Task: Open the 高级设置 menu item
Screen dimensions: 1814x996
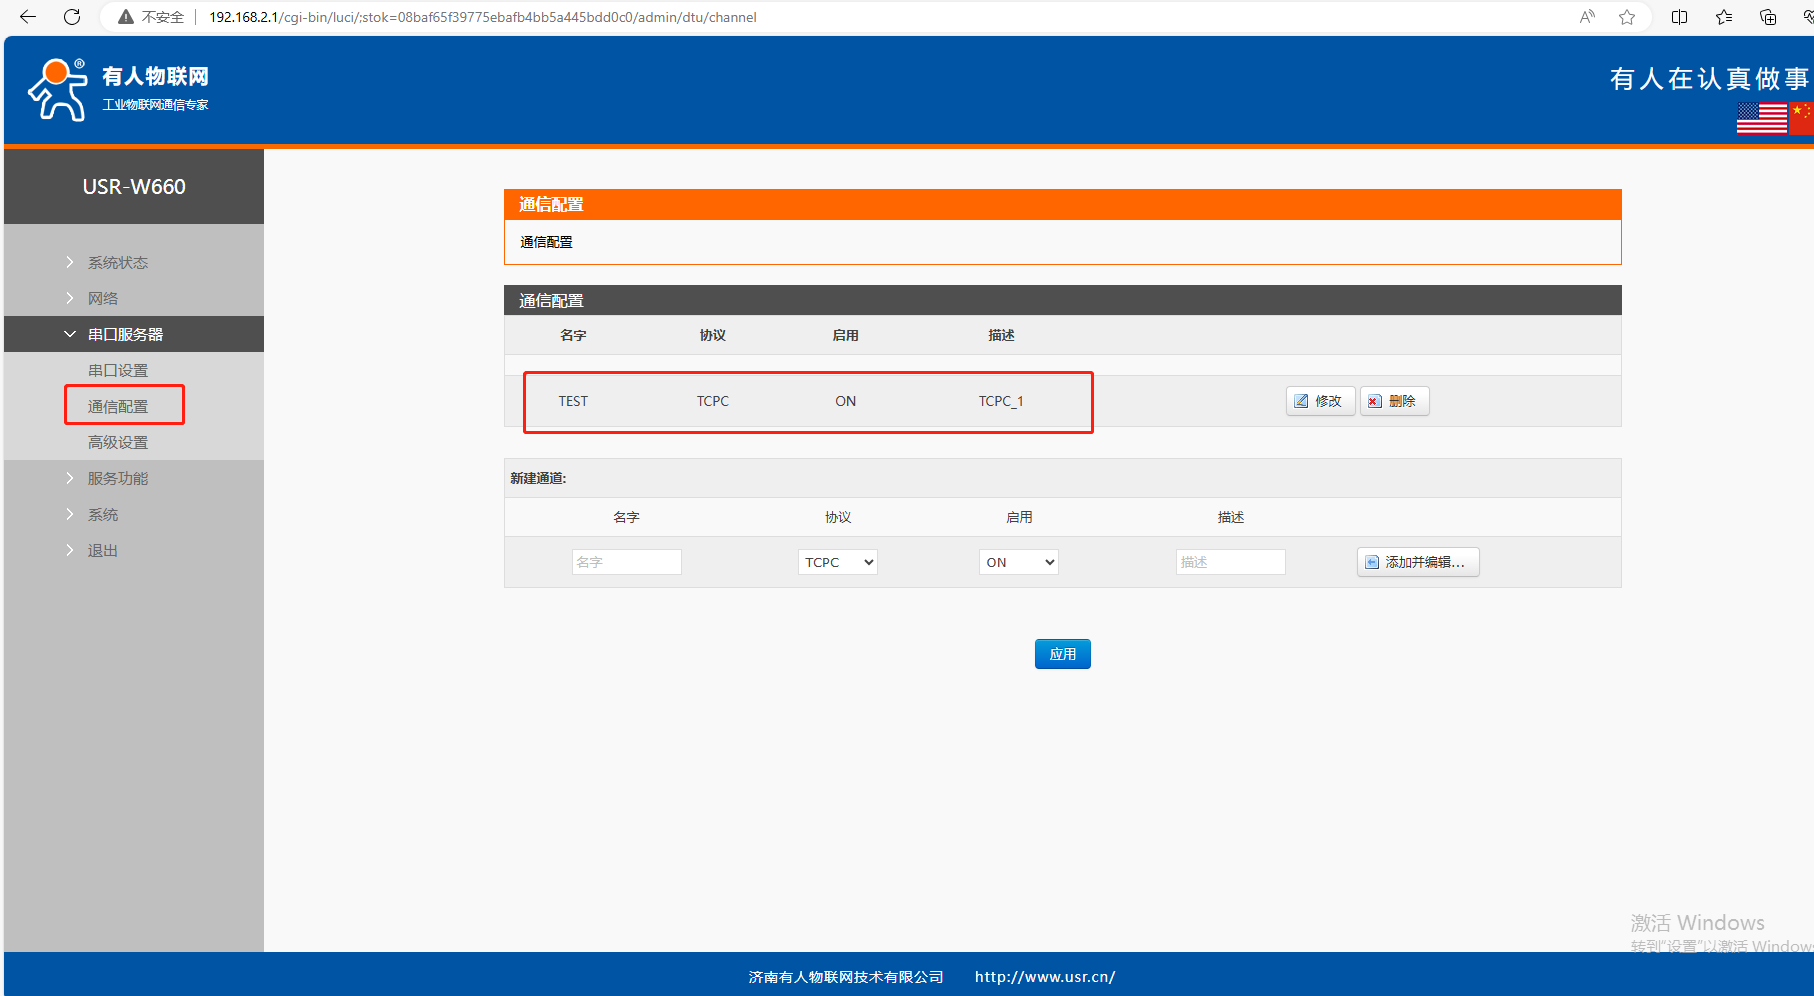Action: point(118,443)
